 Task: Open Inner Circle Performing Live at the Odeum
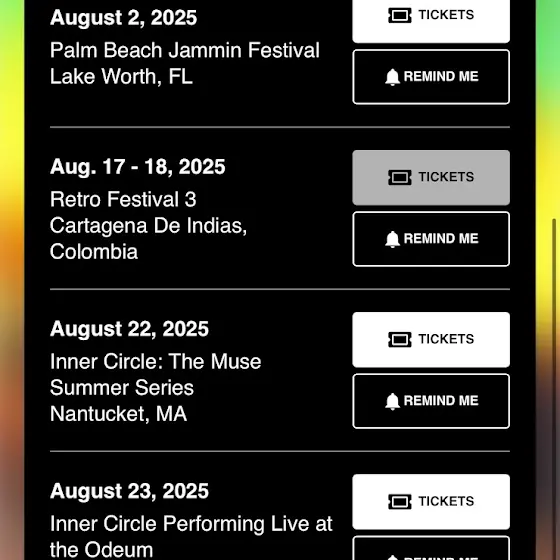(x=191, y=537)
